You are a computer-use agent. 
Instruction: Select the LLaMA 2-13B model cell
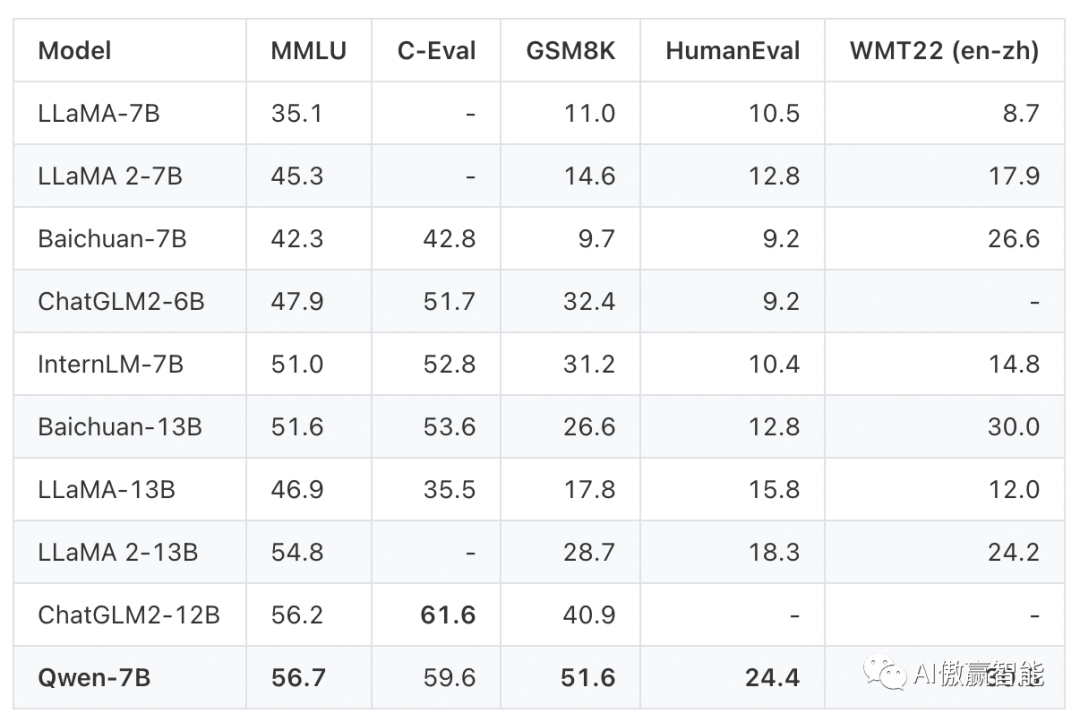(118, 552)
